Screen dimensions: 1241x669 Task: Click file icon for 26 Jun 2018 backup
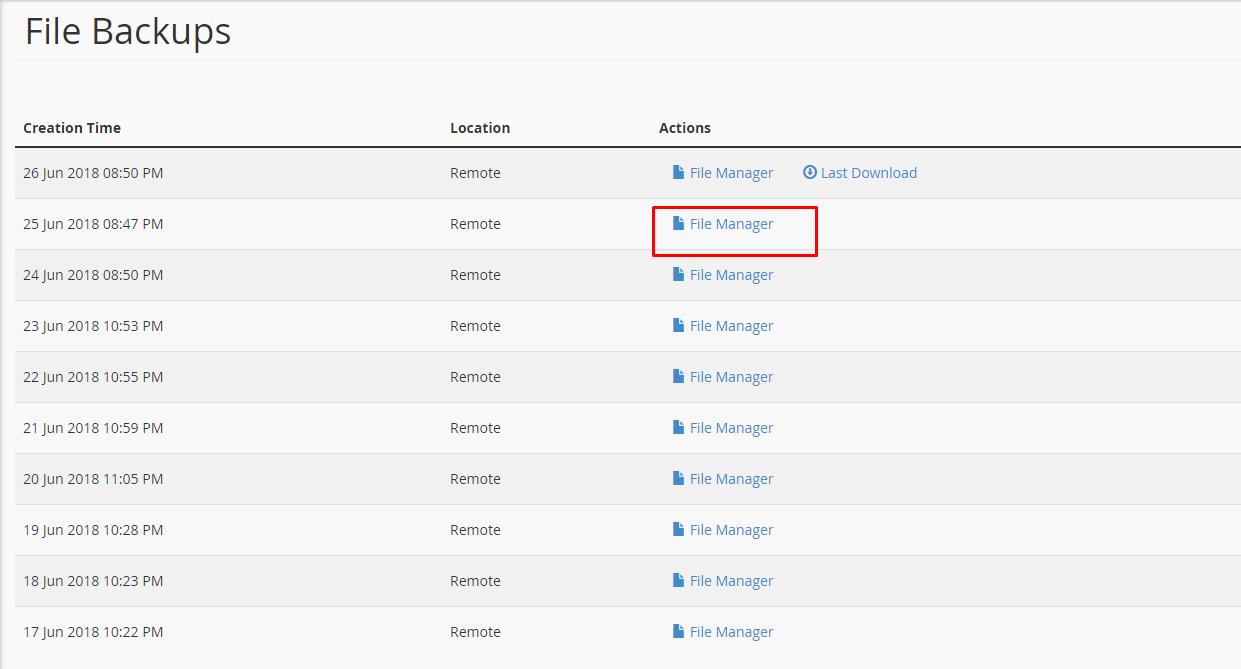(678, 173)
